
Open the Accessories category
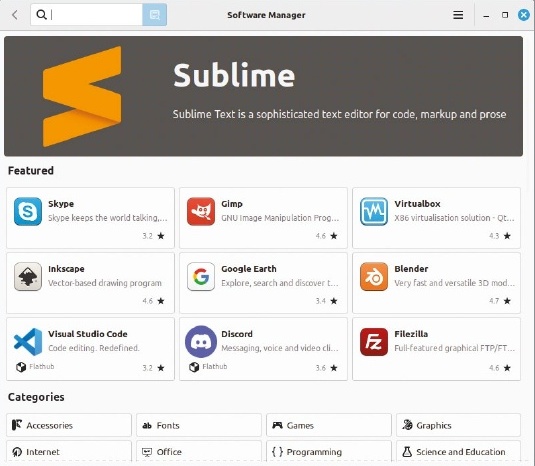[69, 425]
